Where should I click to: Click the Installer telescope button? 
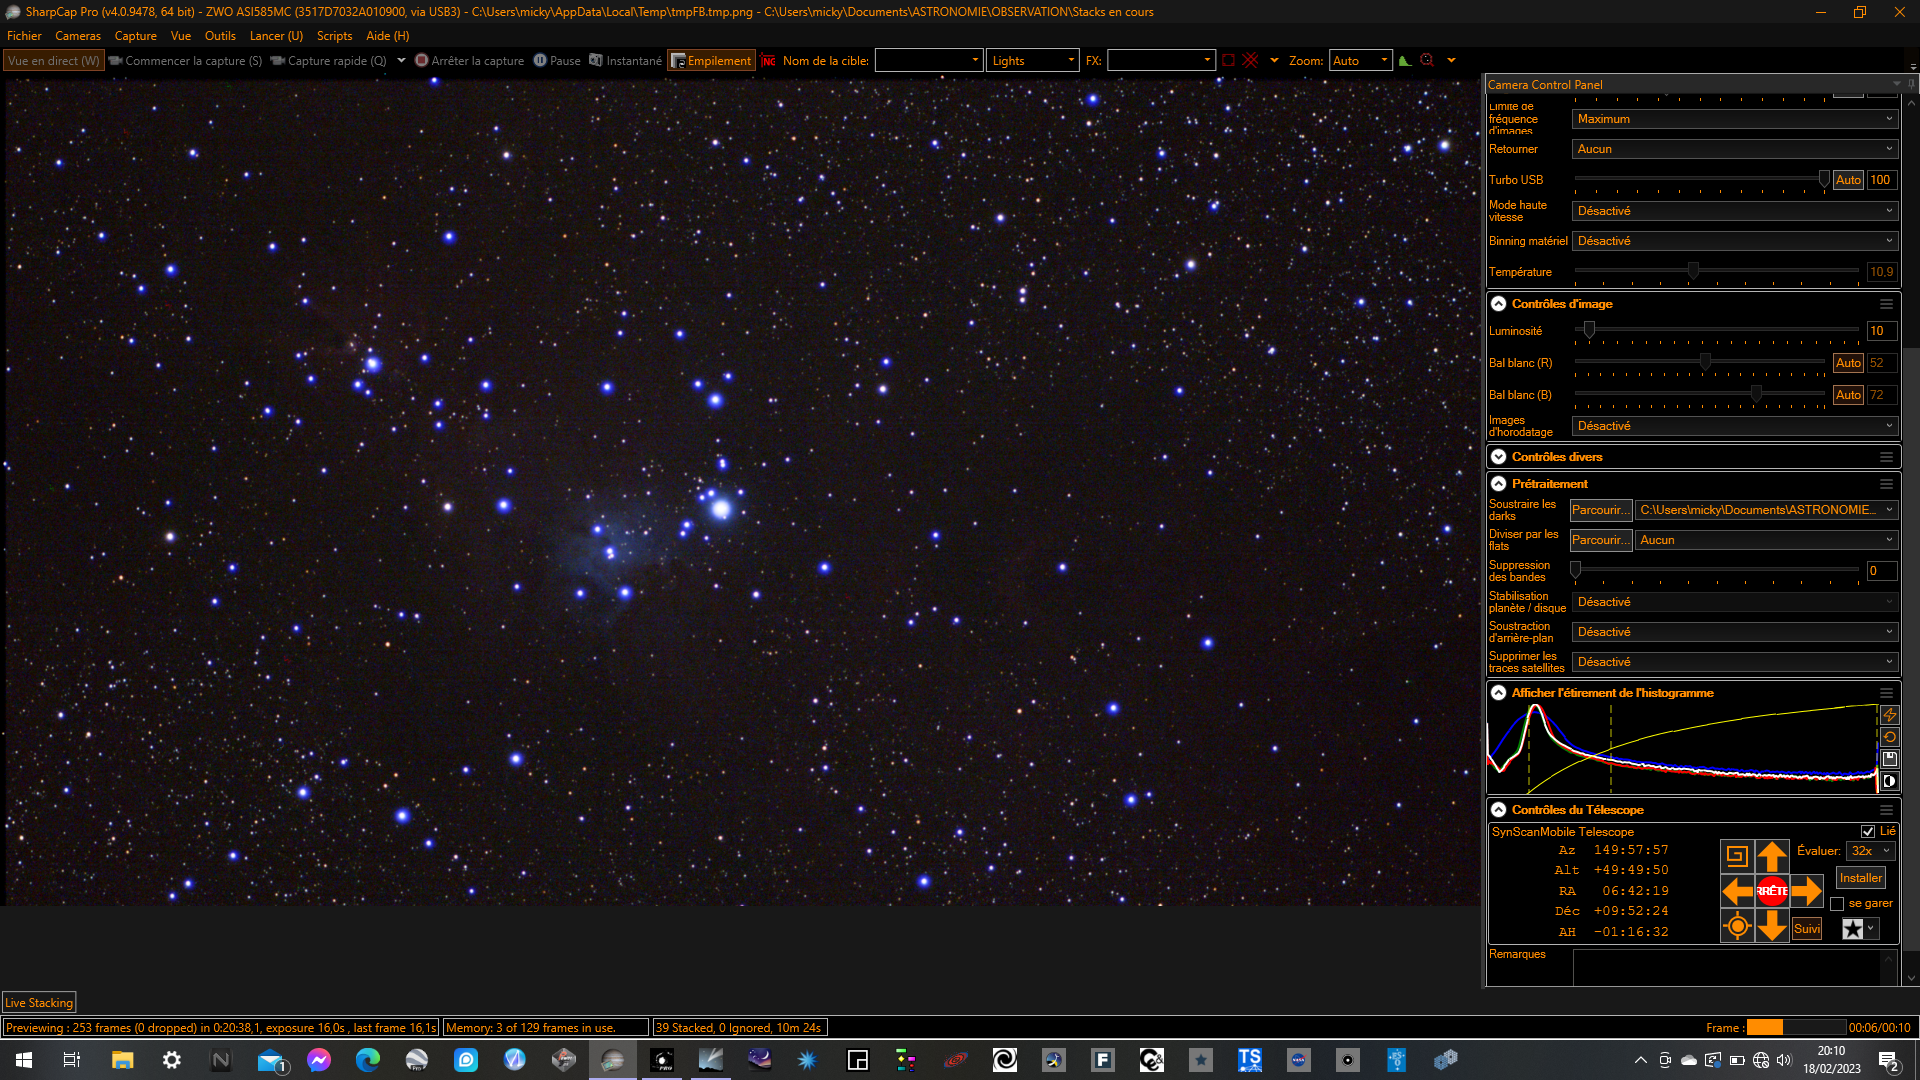1861,878
